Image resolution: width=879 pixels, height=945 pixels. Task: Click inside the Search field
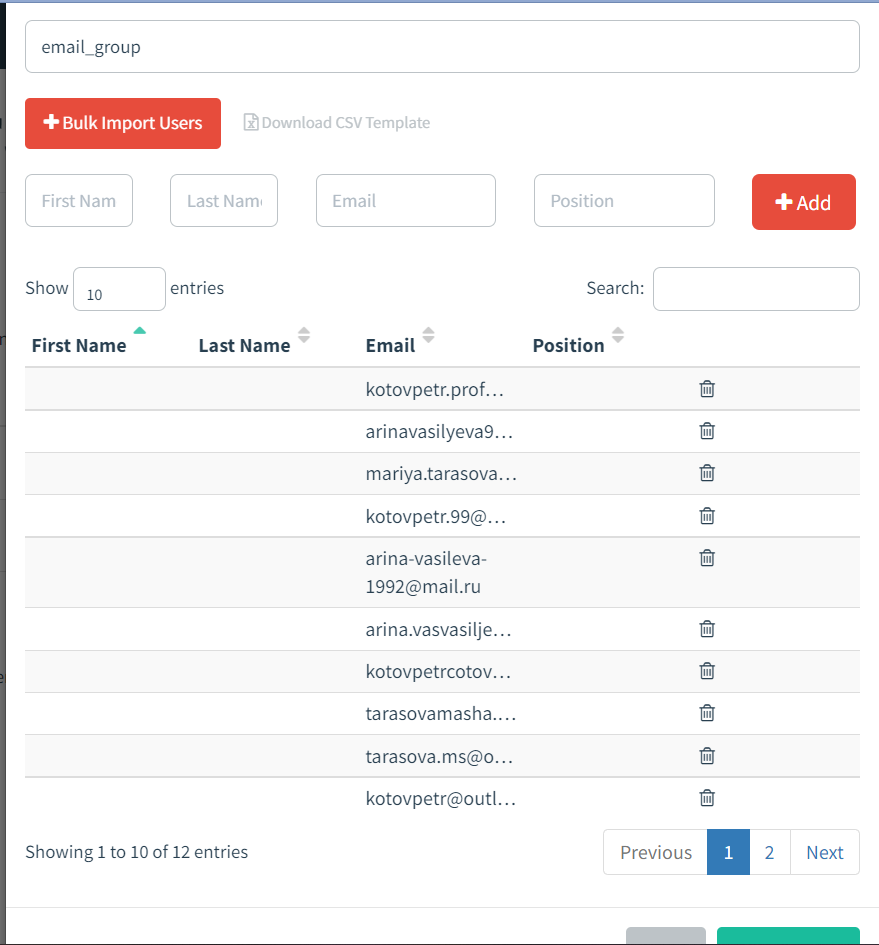coord(756,289)
